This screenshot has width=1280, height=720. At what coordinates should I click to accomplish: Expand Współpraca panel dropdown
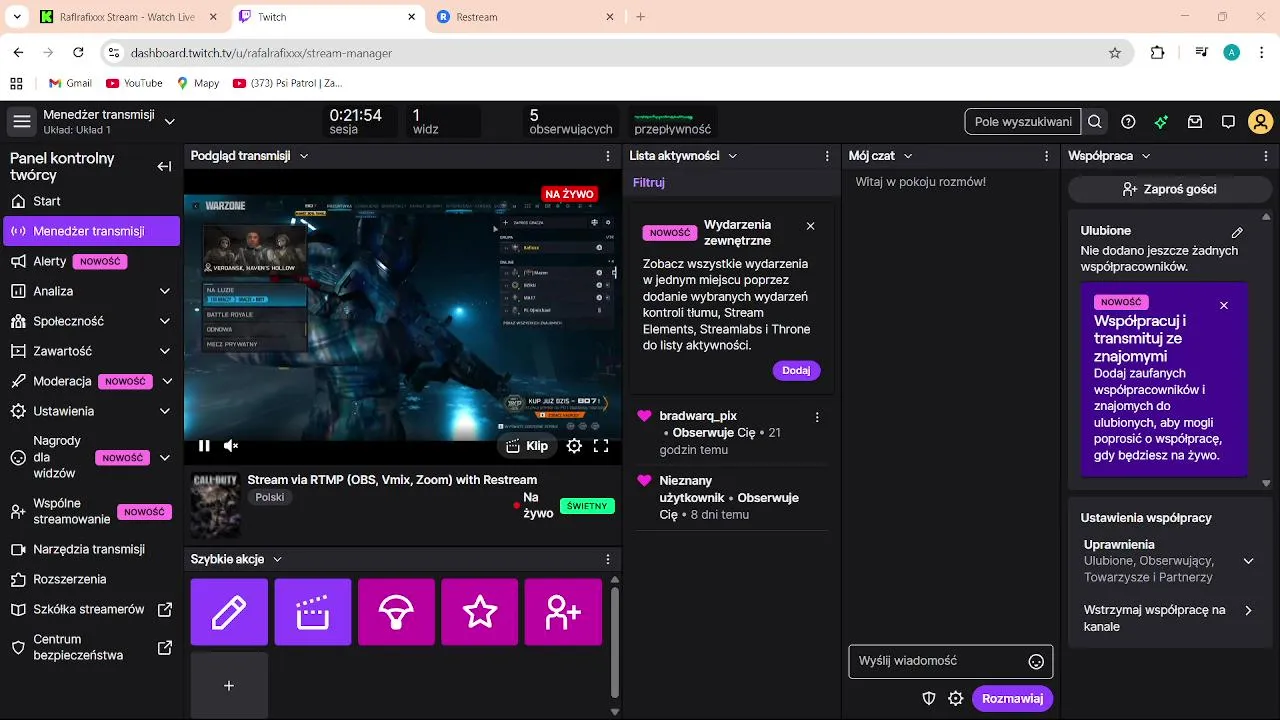1146,156
